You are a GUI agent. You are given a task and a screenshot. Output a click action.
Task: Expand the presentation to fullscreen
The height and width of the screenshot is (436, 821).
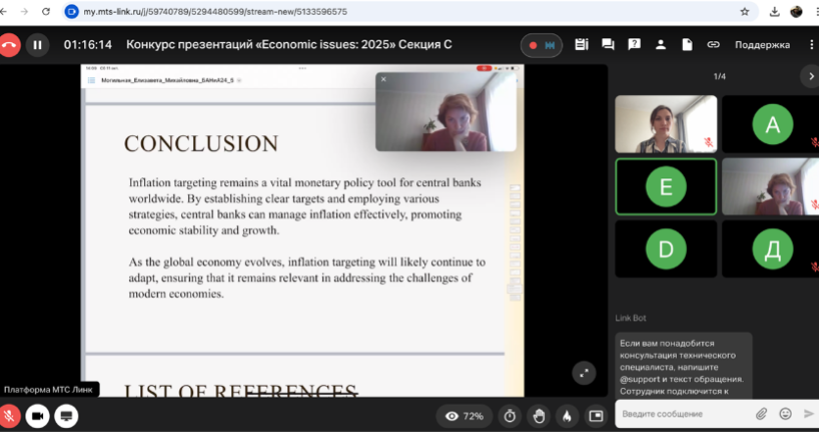tap(584, 373)
